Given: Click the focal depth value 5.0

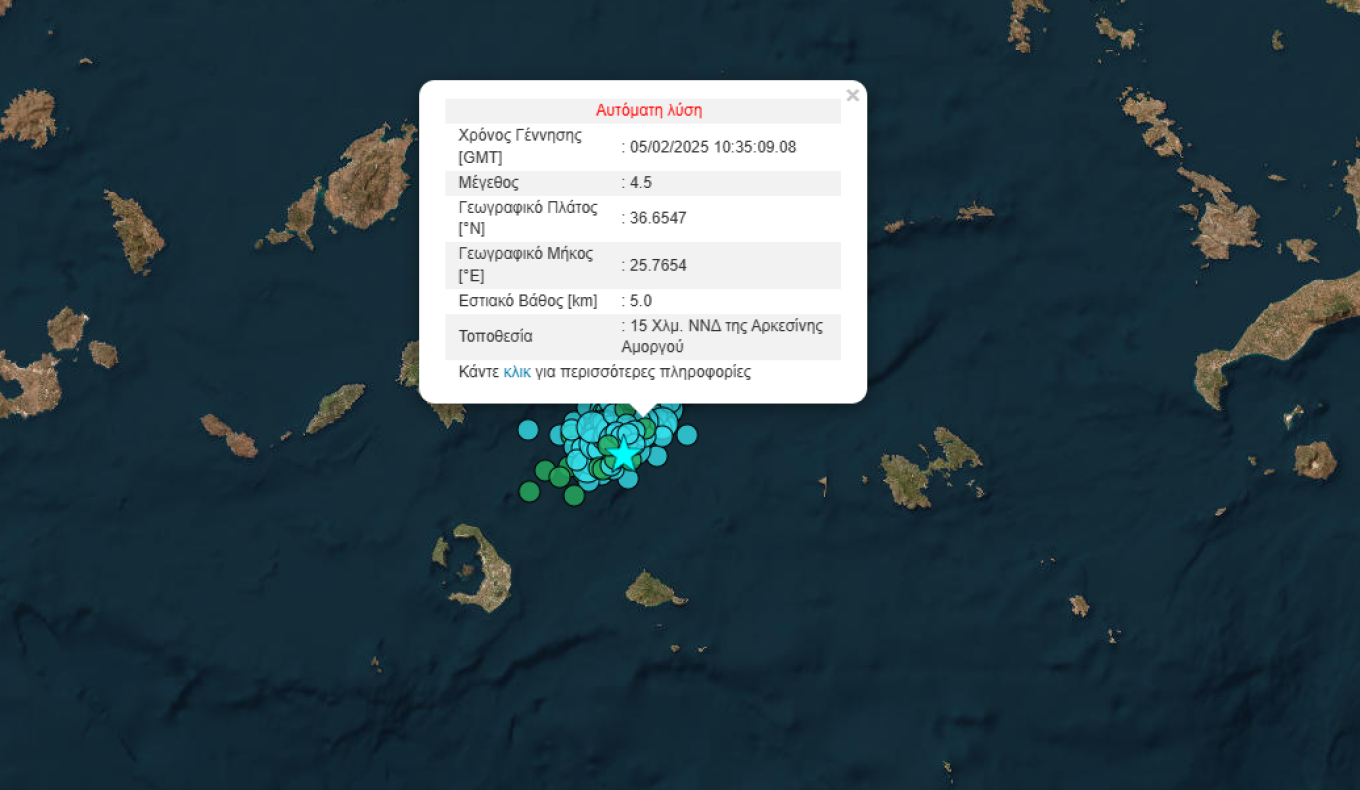Looking at the screenshot, I should [x=641, y=301].
